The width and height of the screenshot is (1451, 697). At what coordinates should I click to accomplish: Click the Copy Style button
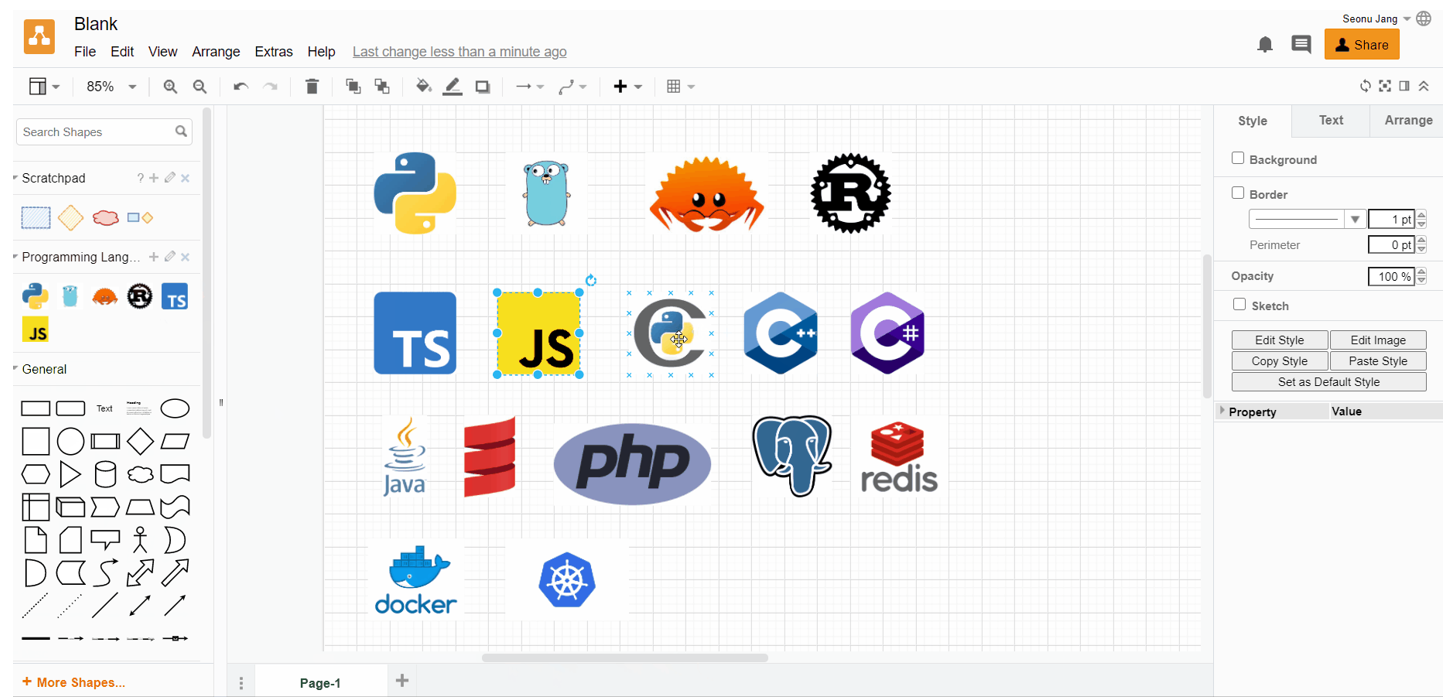[1279, 361]
